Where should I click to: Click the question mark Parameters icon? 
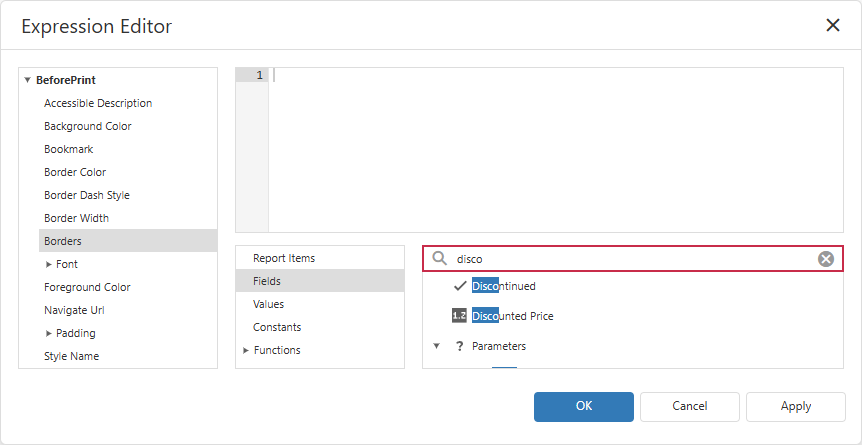tap(460, 346)
